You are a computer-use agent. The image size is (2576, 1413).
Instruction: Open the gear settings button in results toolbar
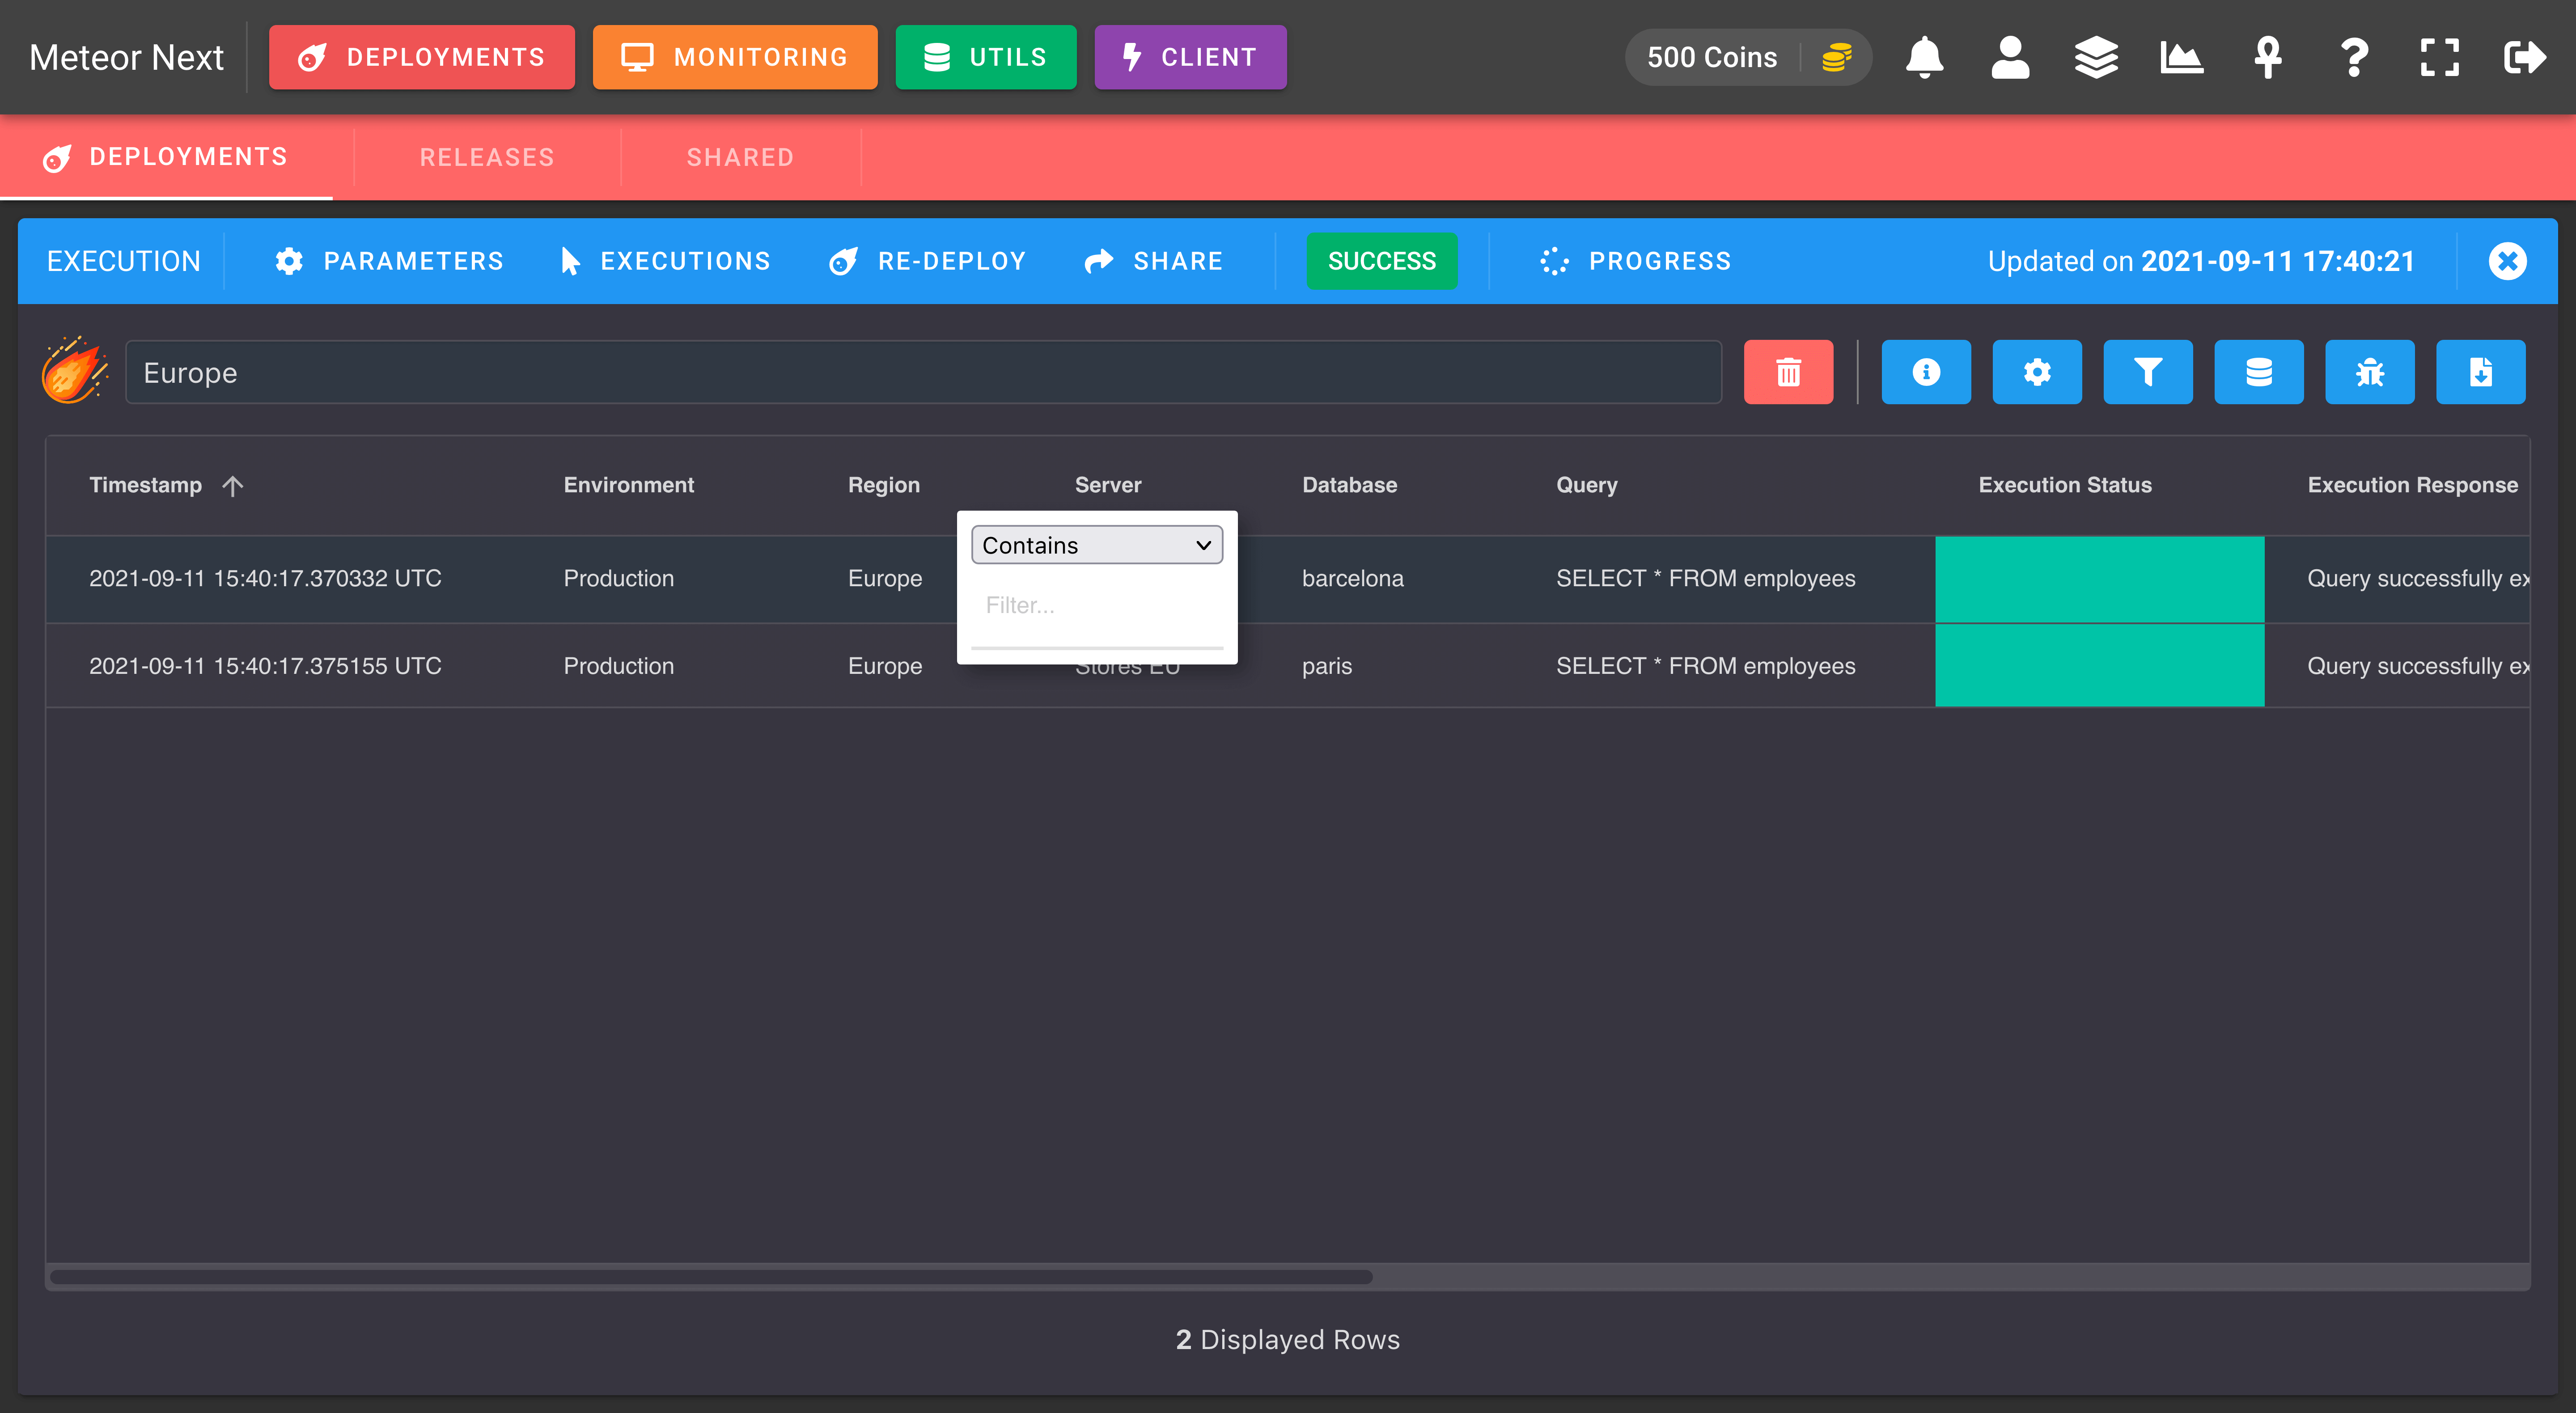(2037, 372)
